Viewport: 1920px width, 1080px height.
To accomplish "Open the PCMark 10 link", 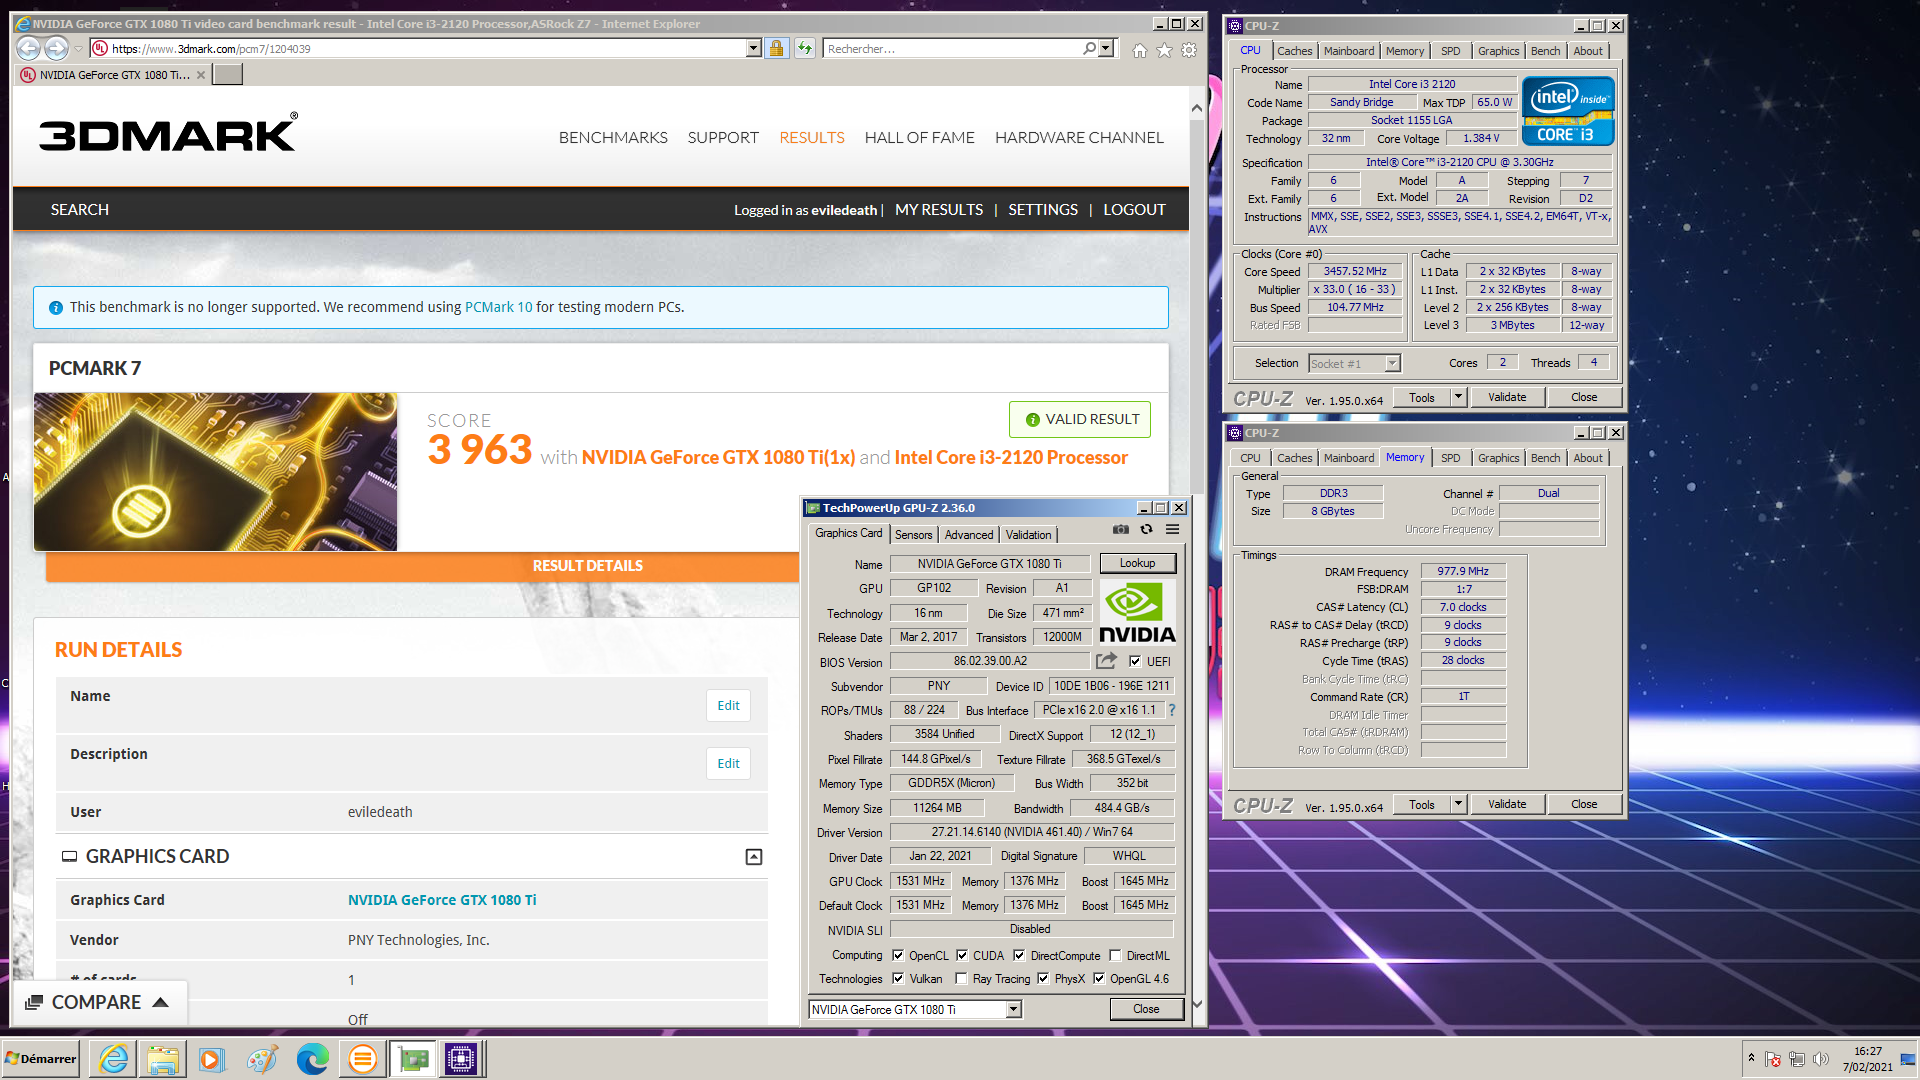I will pyautogui.click(x=498, y=307).
